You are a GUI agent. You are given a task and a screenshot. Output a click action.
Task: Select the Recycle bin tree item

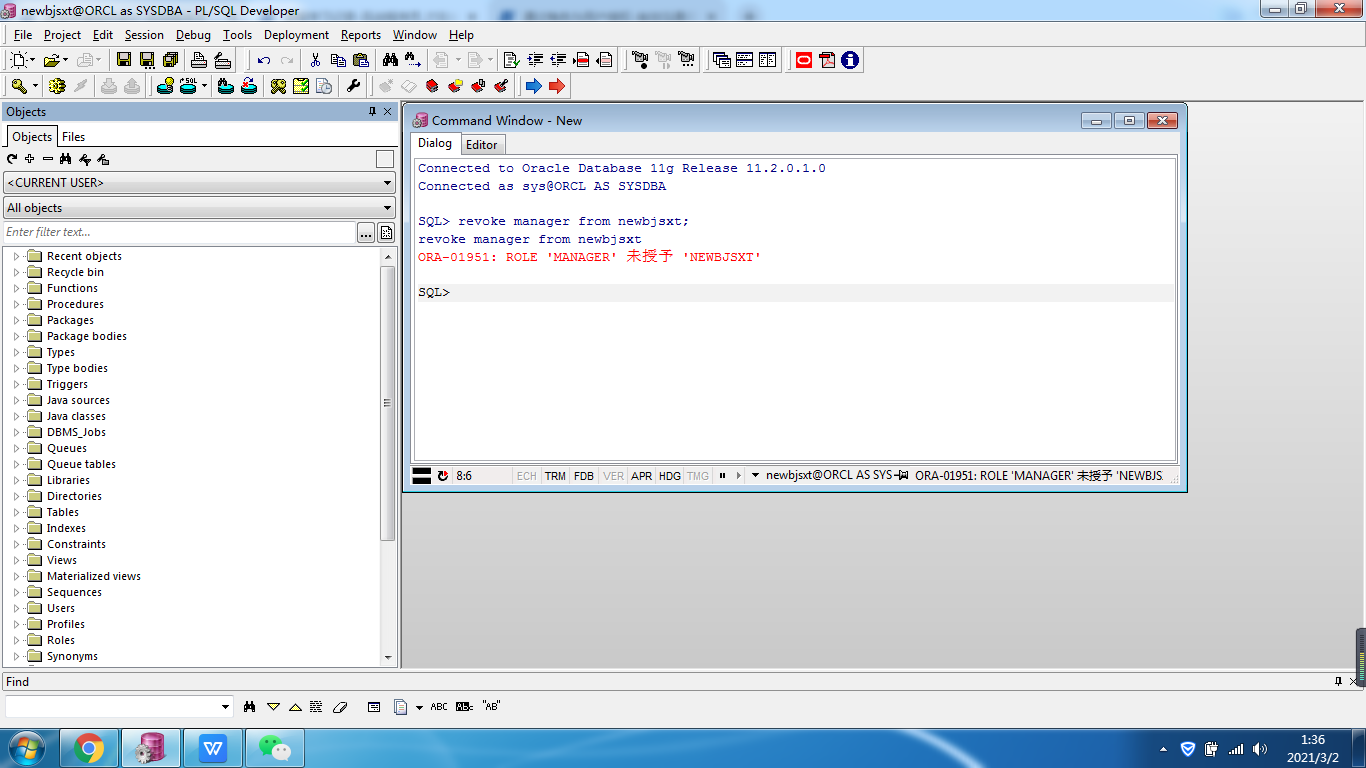pos(75,272)
